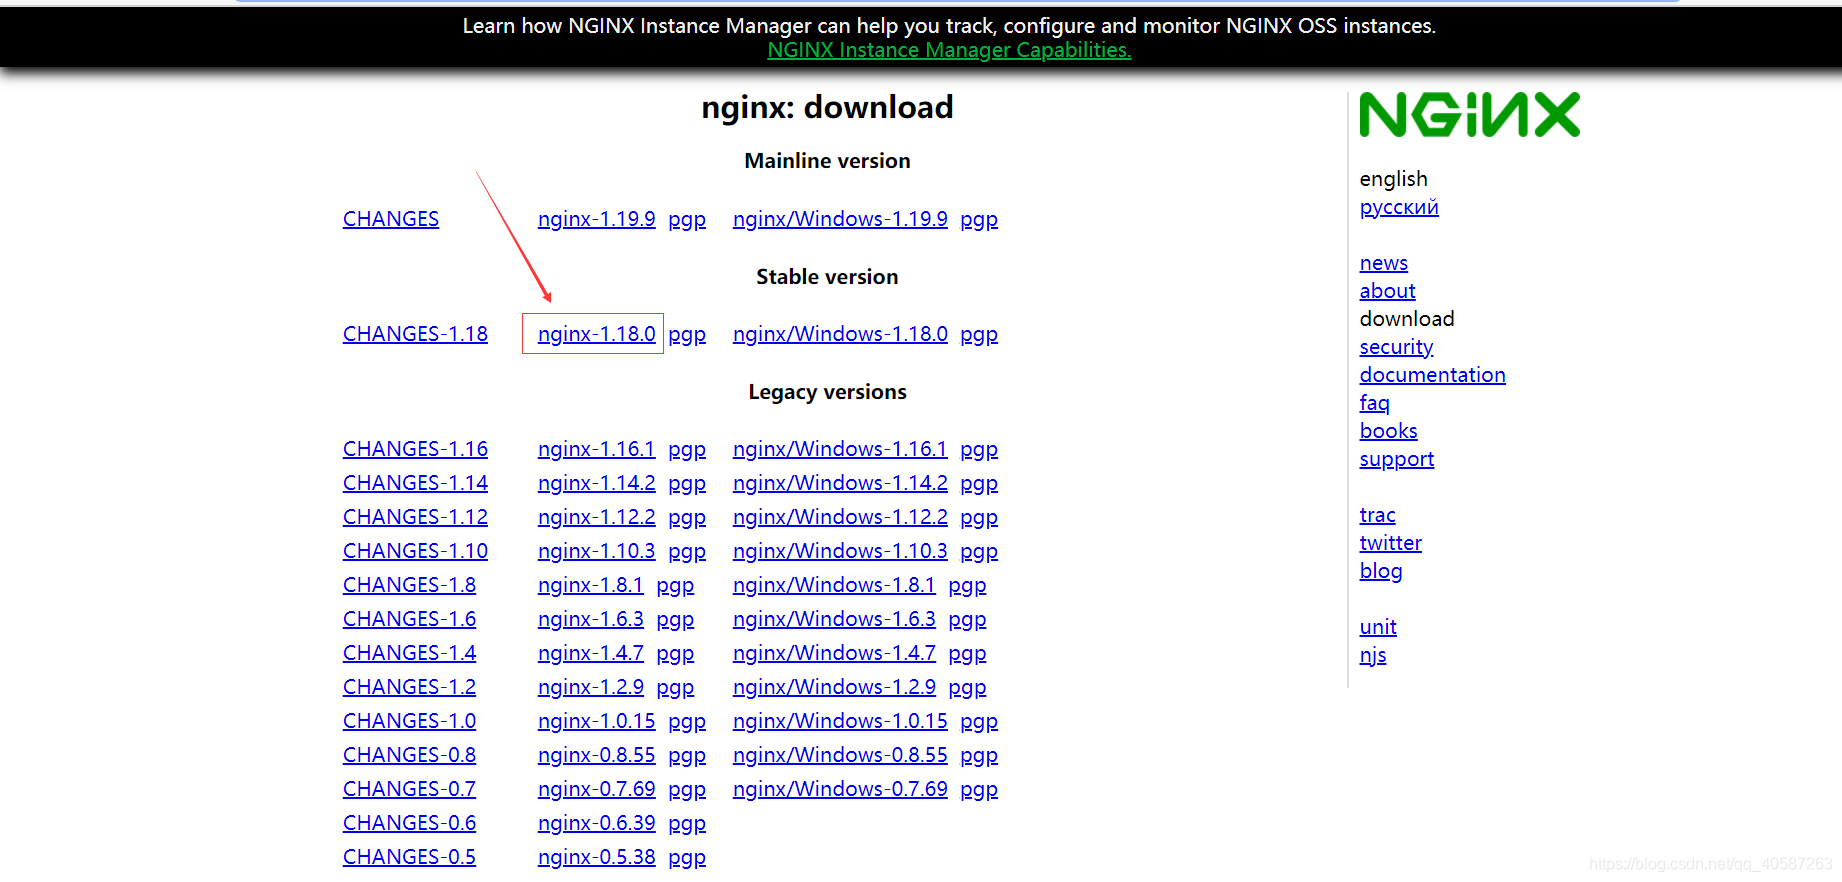
Task: Download nginx-1.4.7 source
Action: (x=591, y=653)
